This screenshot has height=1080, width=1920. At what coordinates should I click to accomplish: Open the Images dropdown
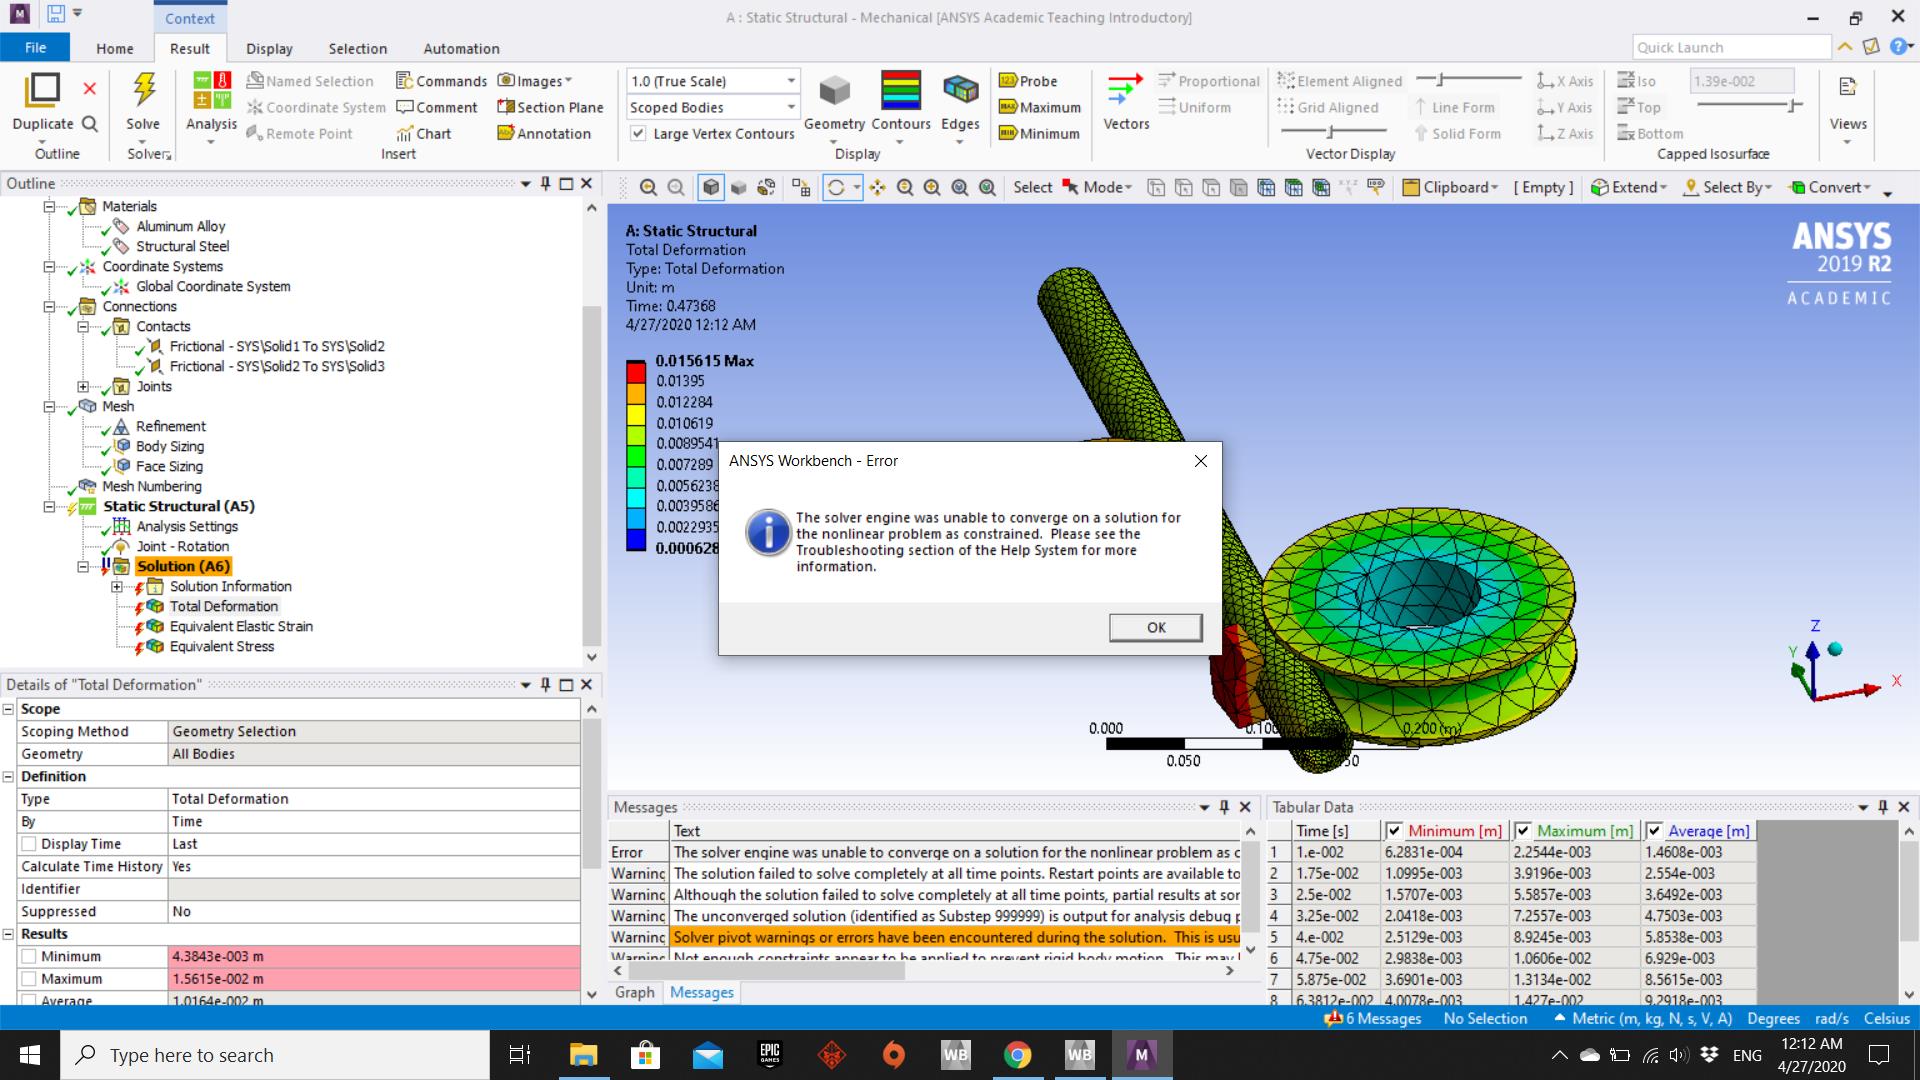tap(535, 81)
